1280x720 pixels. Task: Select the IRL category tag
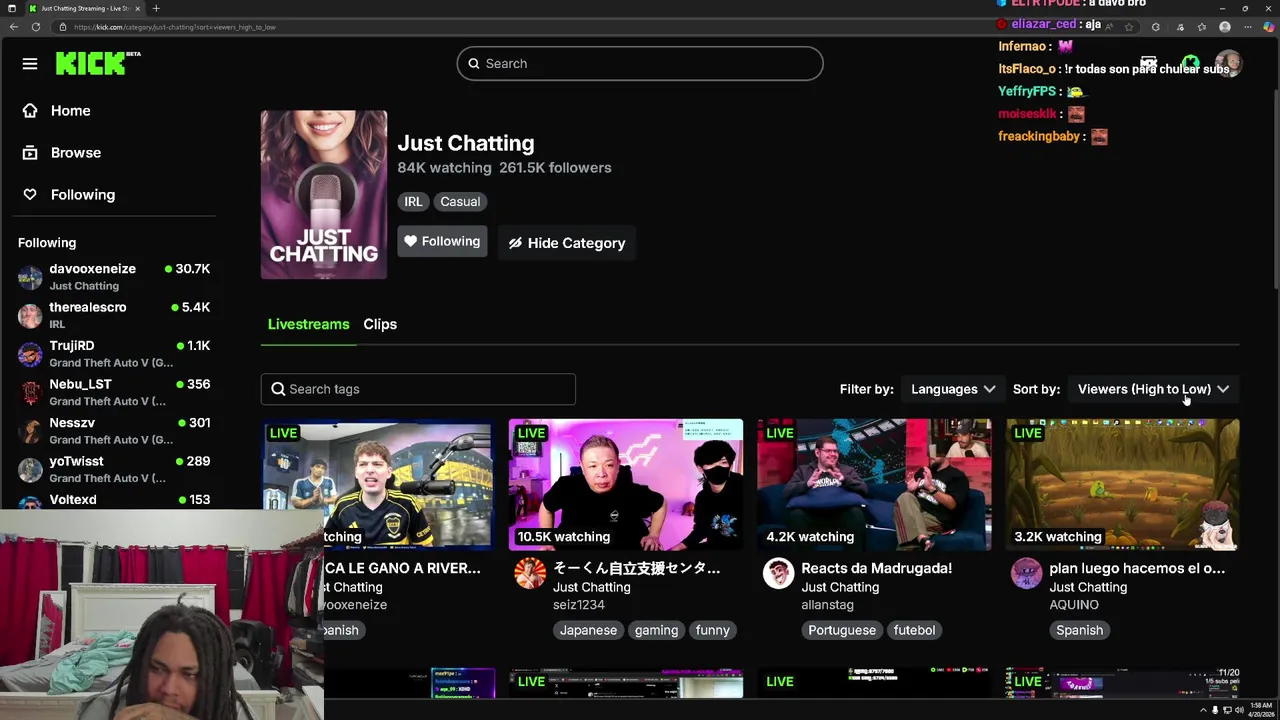[413, 202]
